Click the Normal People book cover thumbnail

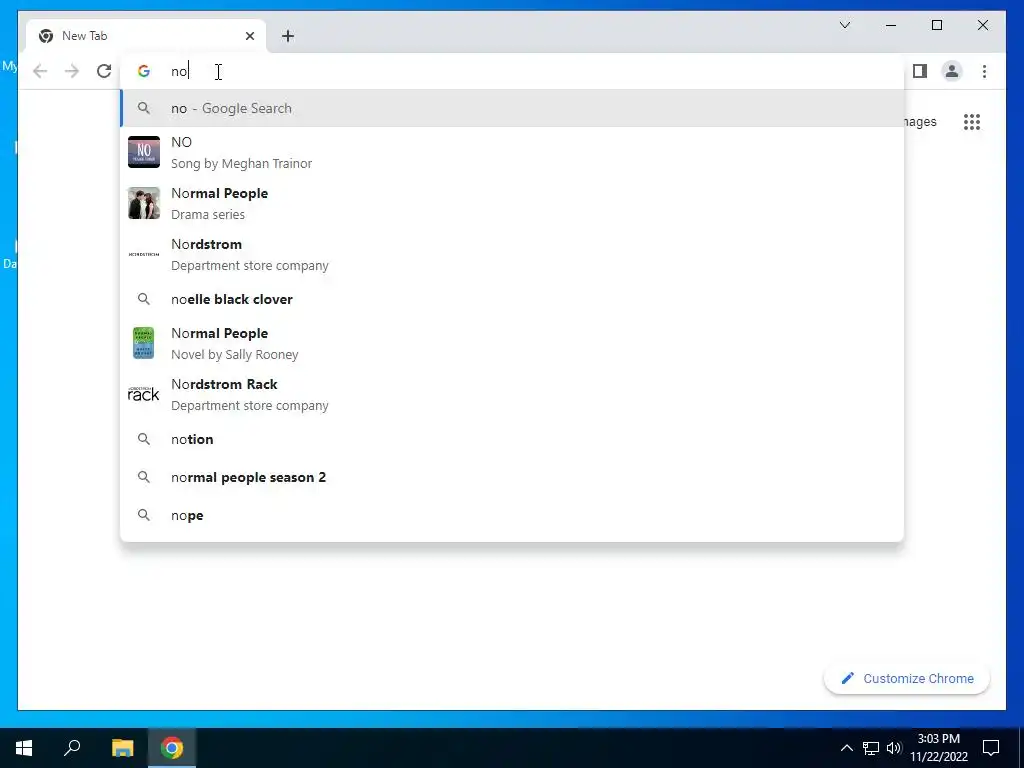[144, 343]
